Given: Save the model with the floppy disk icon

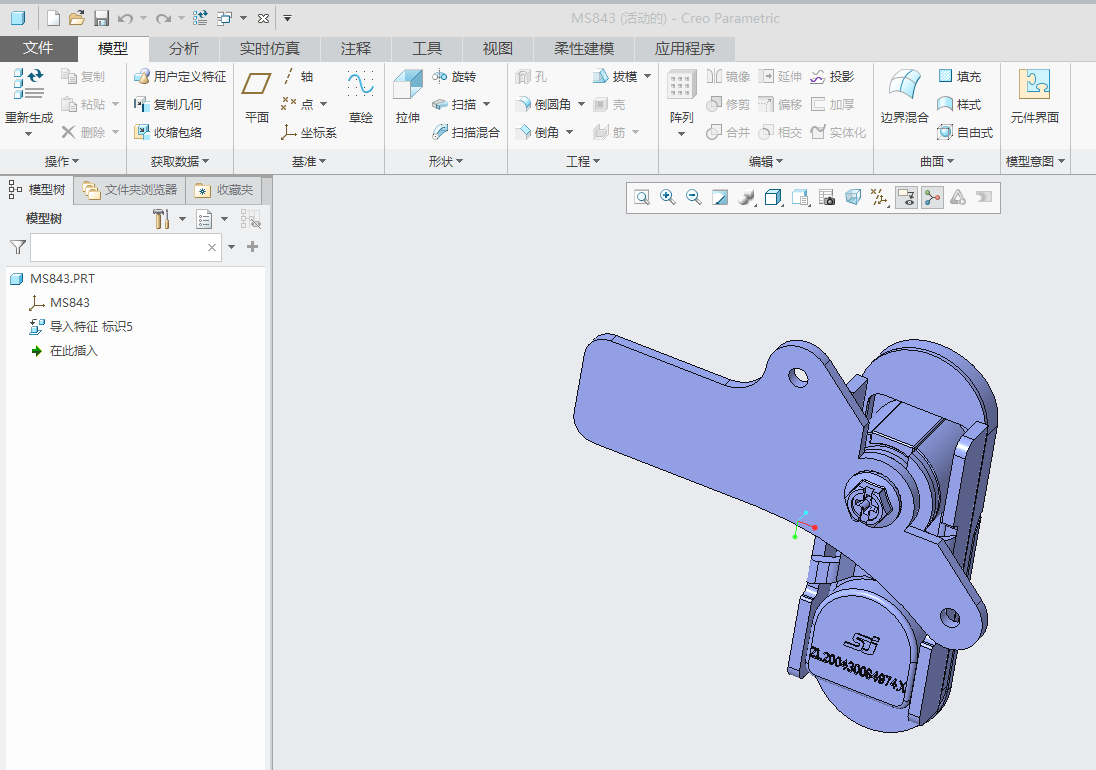Looking at the screenshot, I should 101,18.
